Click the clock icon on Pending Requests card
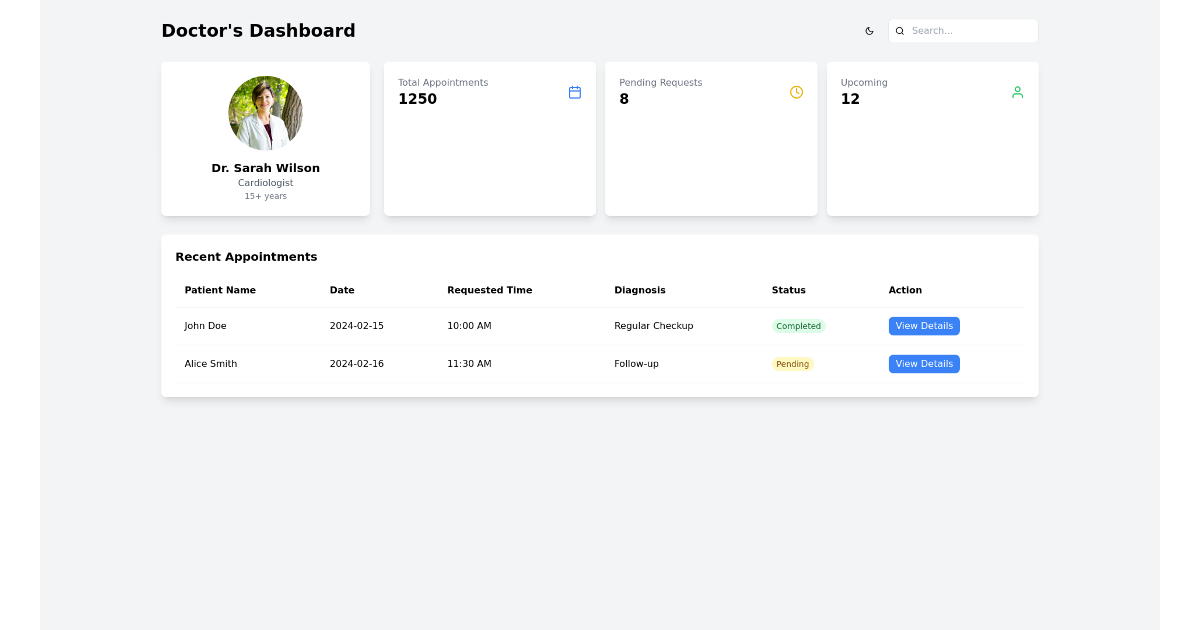1200x630 pixels. pyautogui.click(x=796, y=91)
